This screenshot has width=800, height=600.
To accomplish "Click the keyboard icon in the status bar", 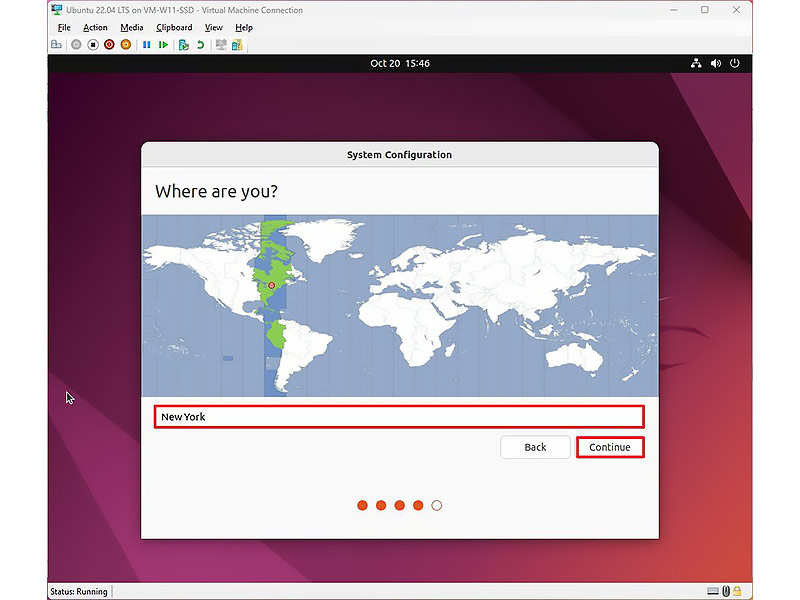I will pyautogui.click(x=713, y=591).
